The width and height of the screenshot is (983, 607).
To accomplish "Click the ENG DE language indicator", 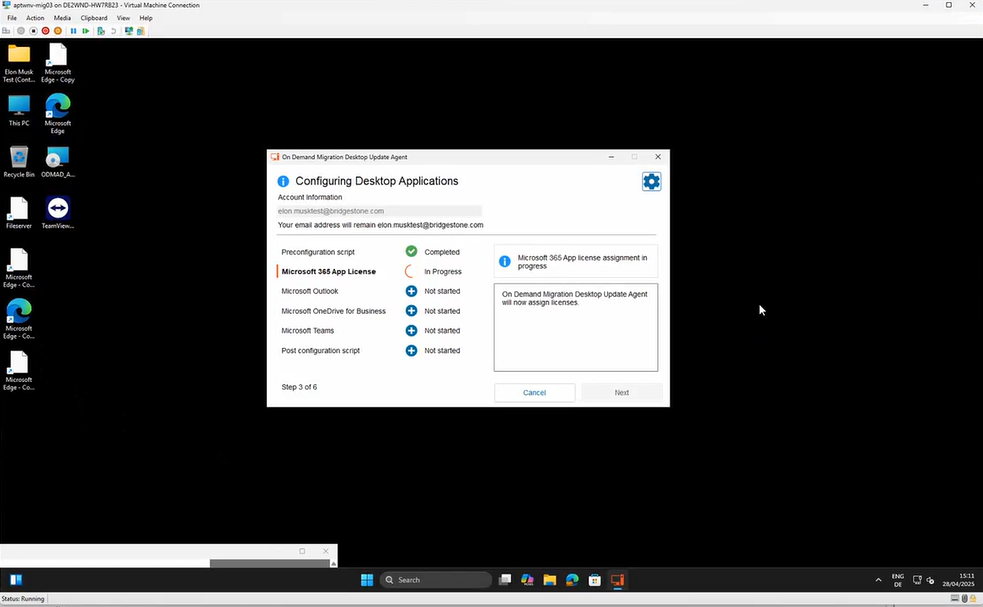I will (898, 580).
